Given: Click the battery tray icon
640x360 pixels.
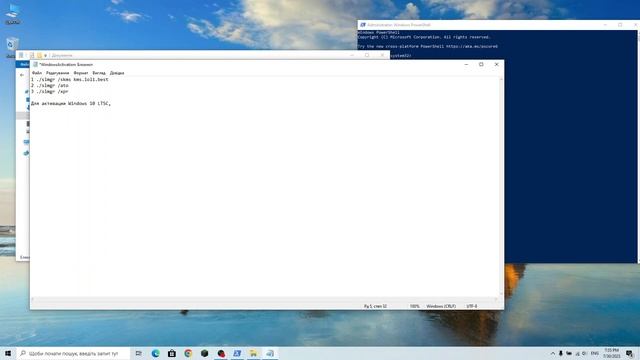Looking at the screenshot, I should pos(569,353).
